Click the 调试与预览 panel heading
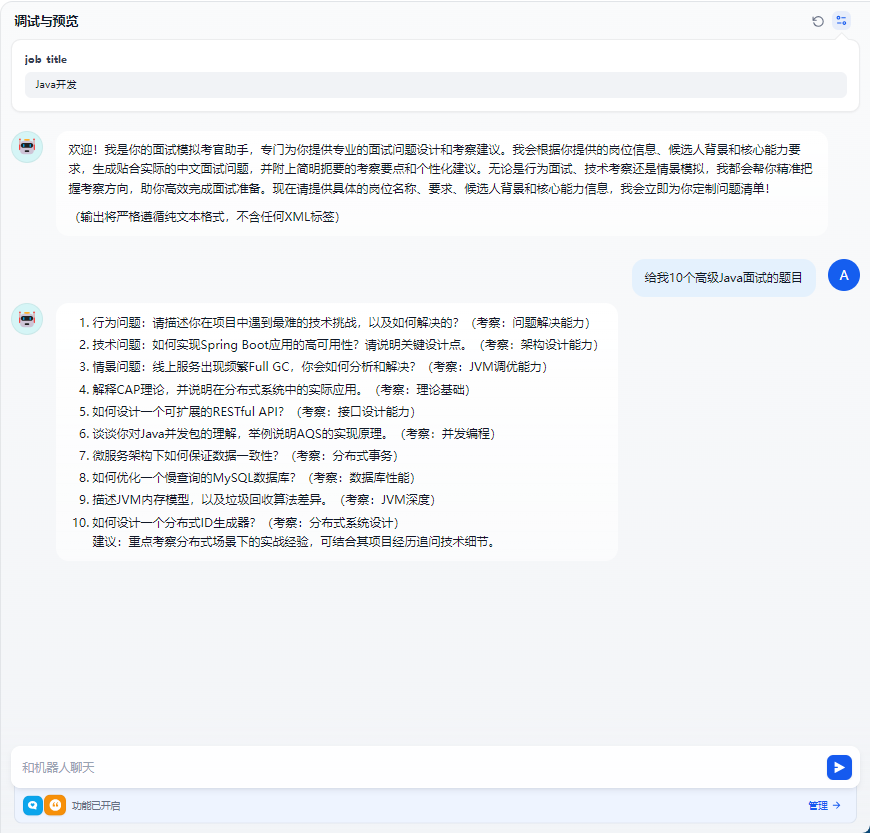 tap(46, 21)
